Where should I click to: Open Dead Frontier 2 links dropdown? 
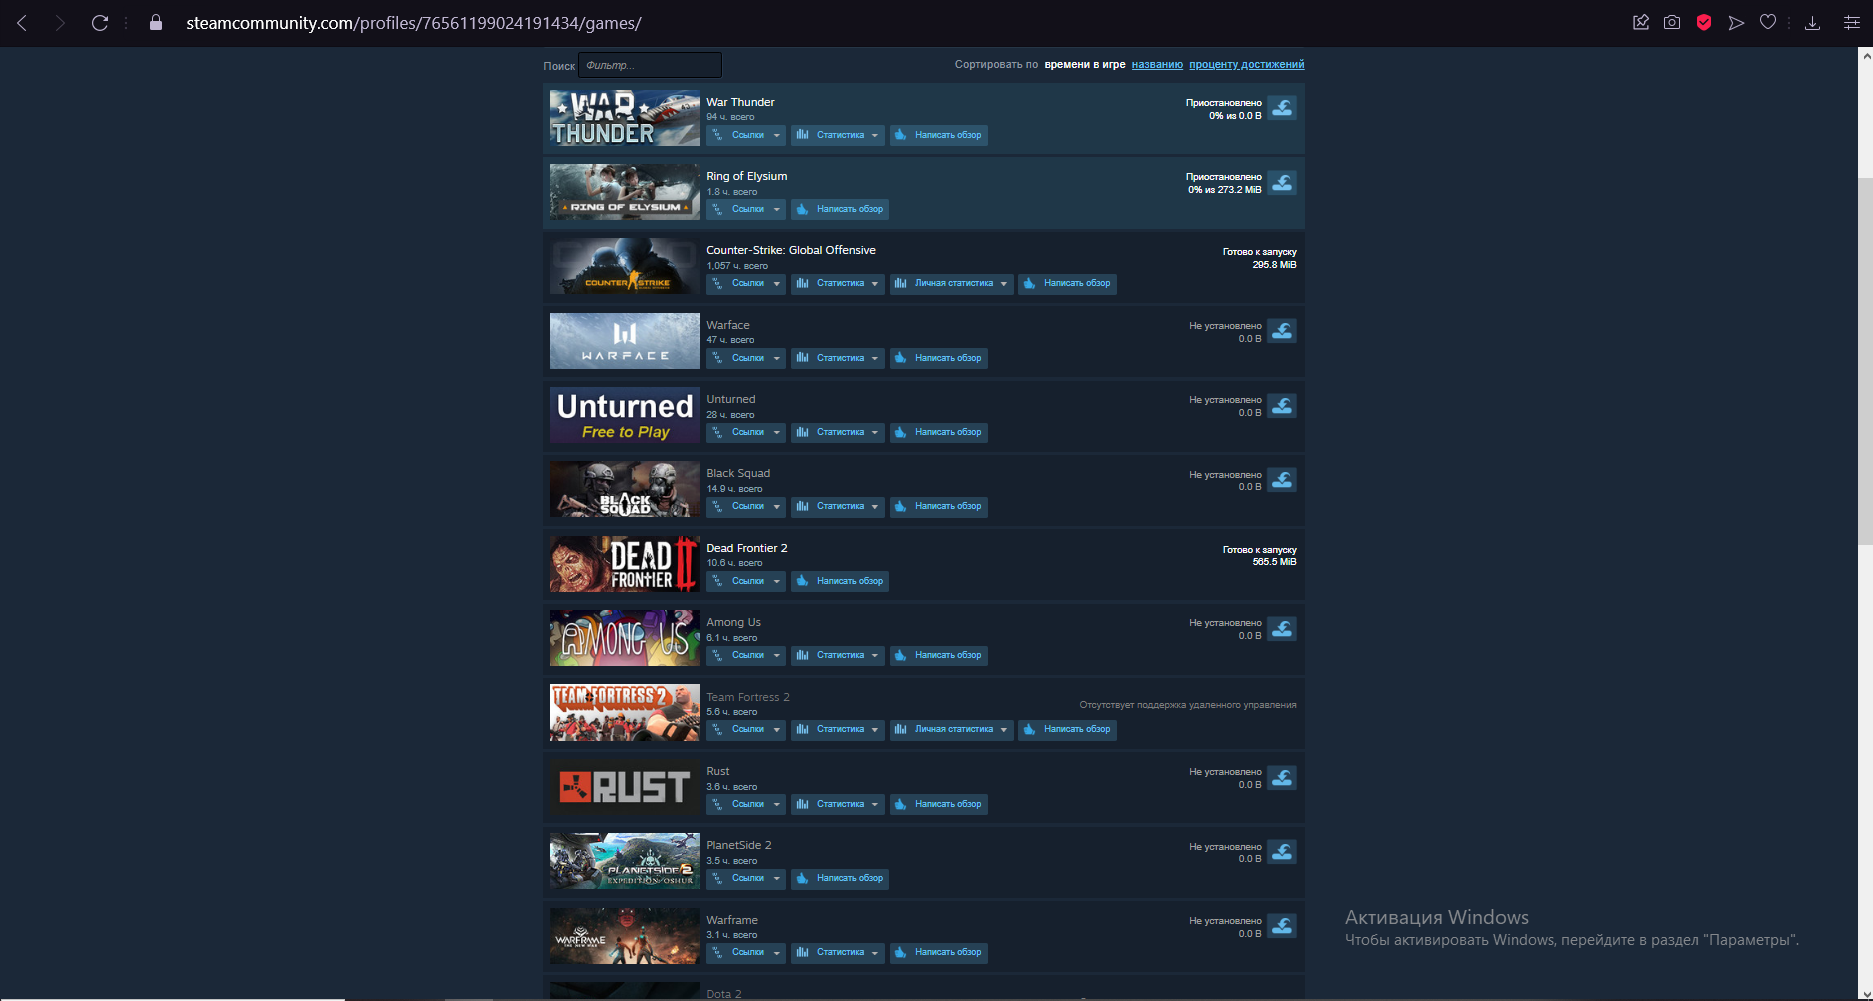(746, 581)
